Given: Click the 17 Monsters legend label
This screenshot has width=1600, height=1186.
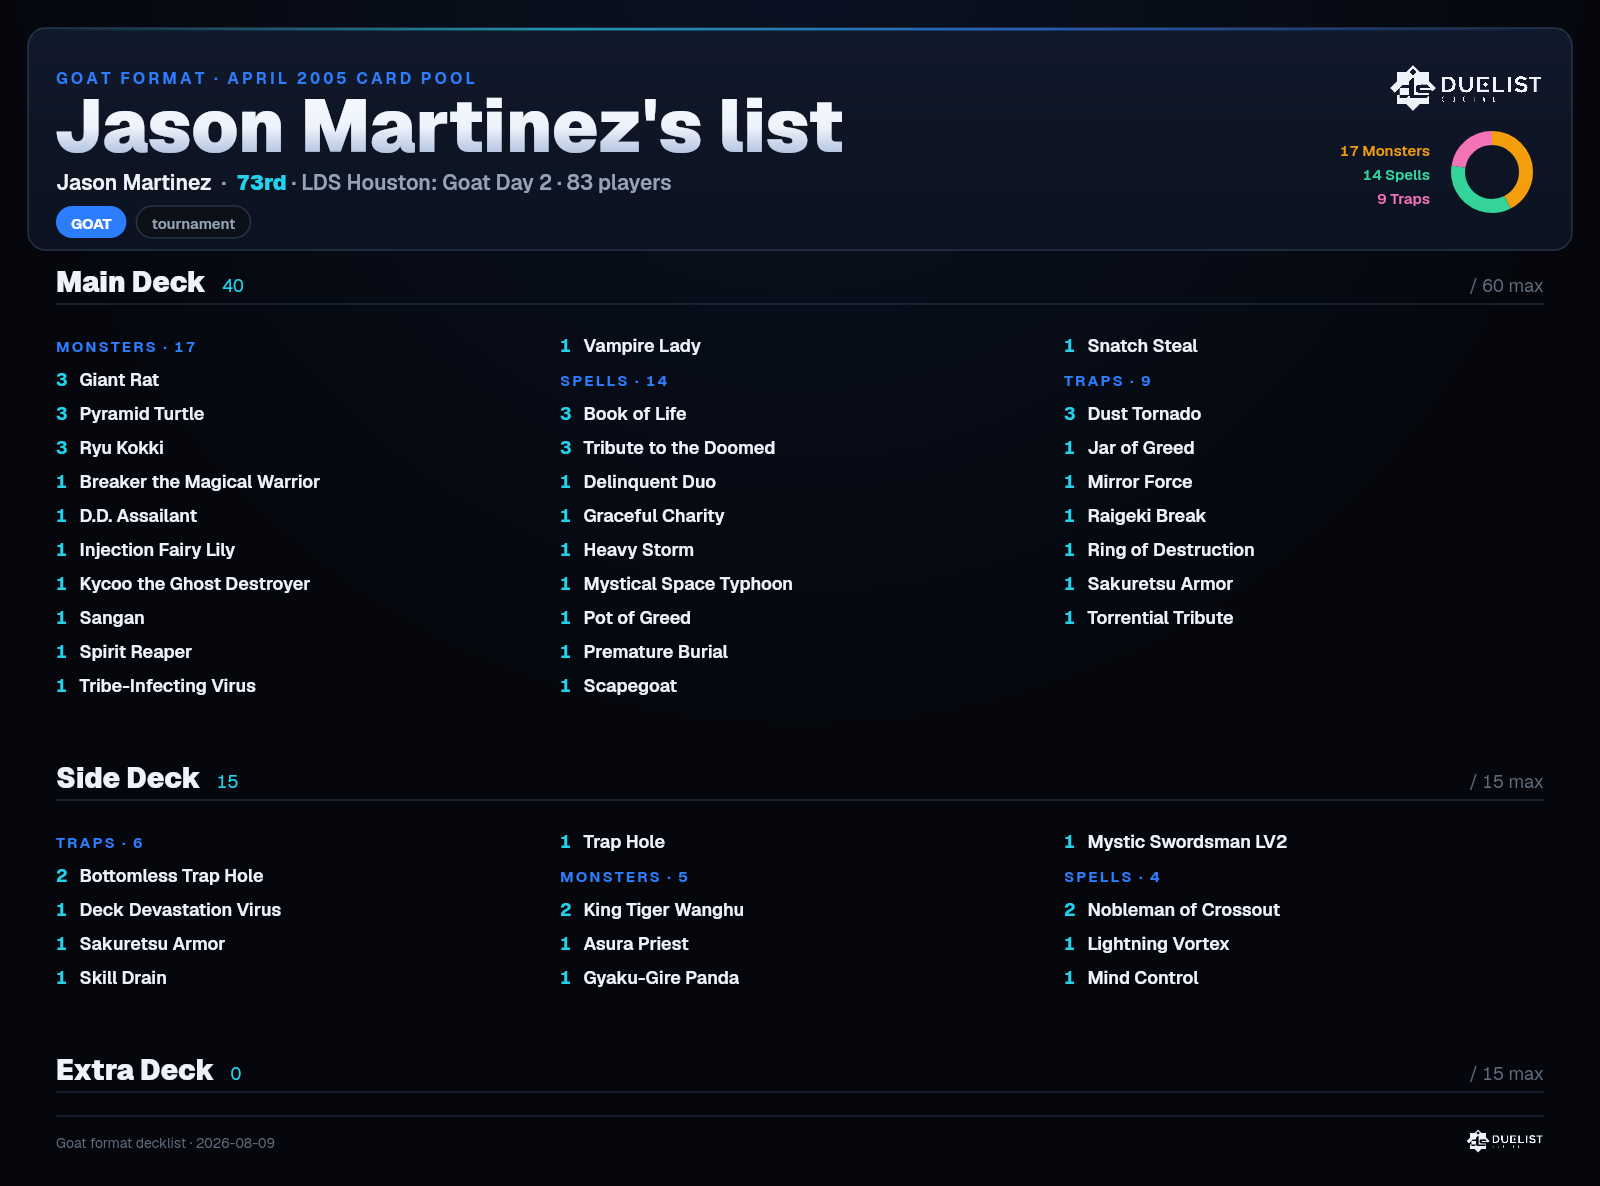Looking at the screenshot, I should coord(1385,151).
